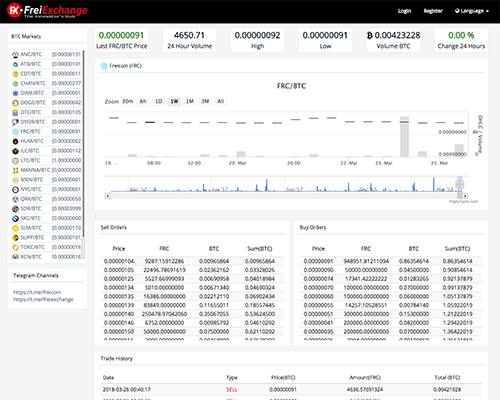The height and width of the screenshot is (400, 500).
Task: Open the Register page
Action: (433, 11)
